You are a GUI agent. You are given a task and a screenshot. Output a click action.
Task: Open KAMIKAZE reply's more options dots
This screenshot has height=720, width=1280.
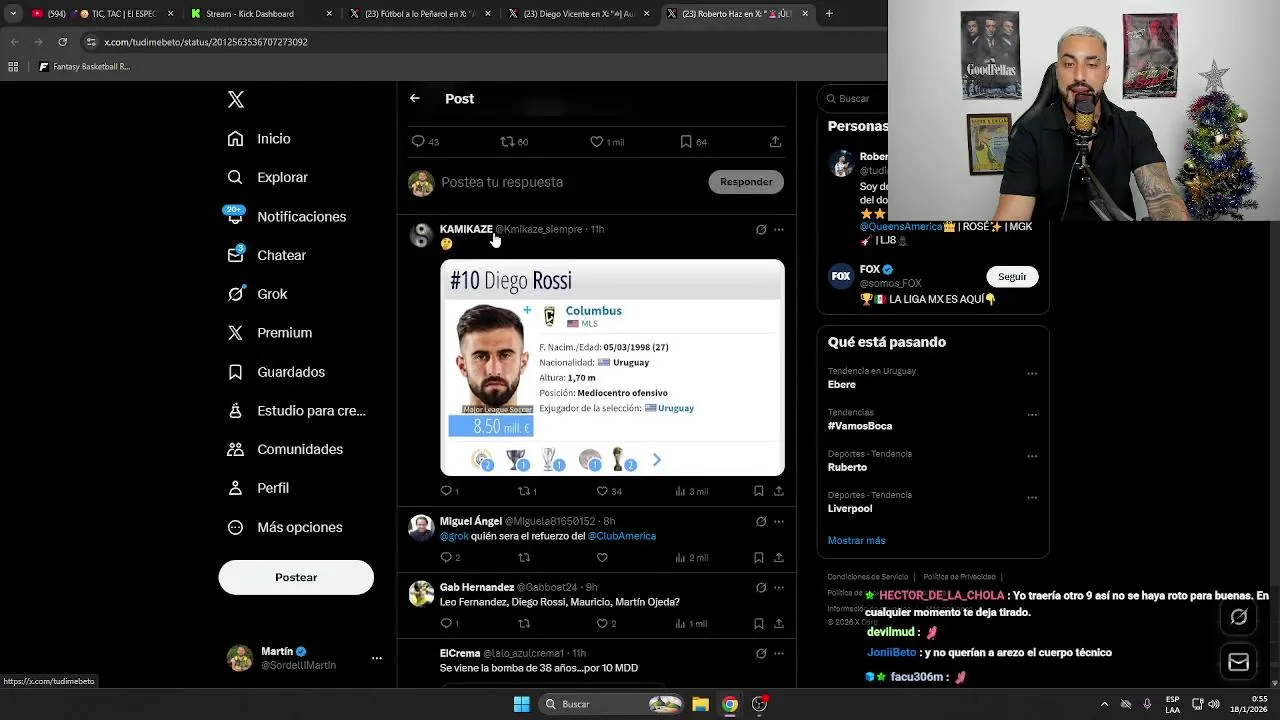779,230
